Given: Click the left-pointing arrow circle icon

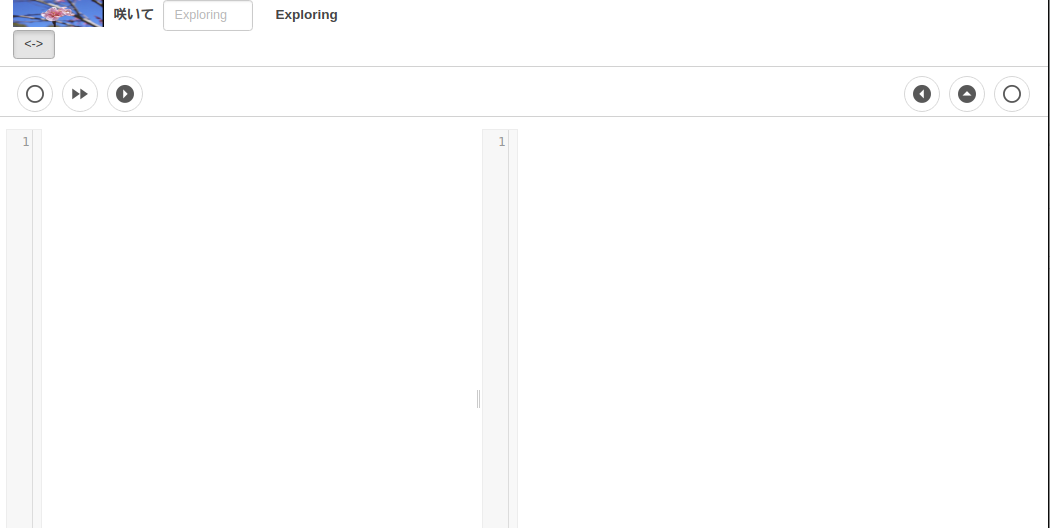Looking at the screenshot, I should [x=921, y=94].
